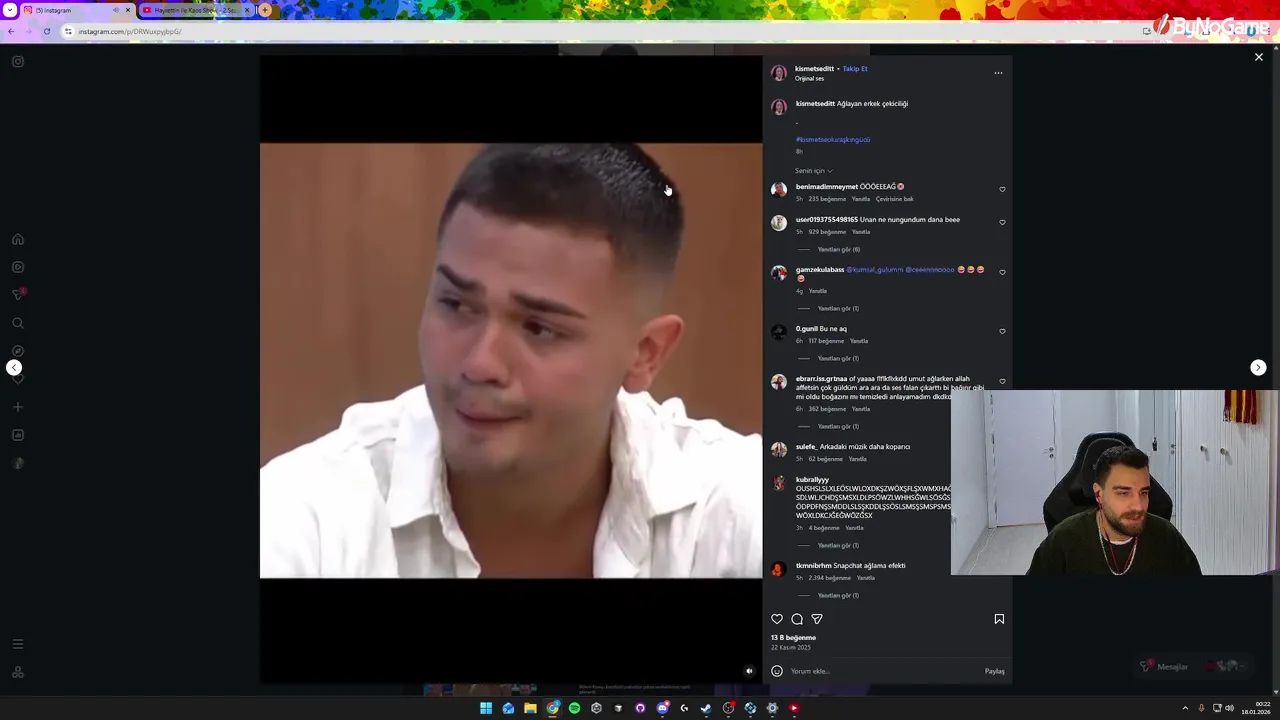Like benimadimmeymet's comment
1280x720 pixels.
point(1002,189)
